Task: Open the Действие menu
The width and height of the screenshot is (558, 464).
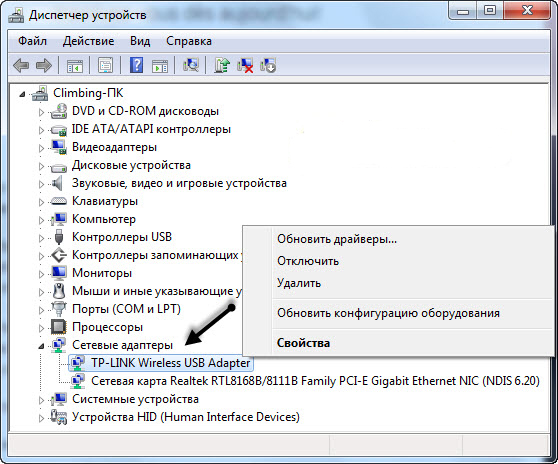Action: [89, 41]
